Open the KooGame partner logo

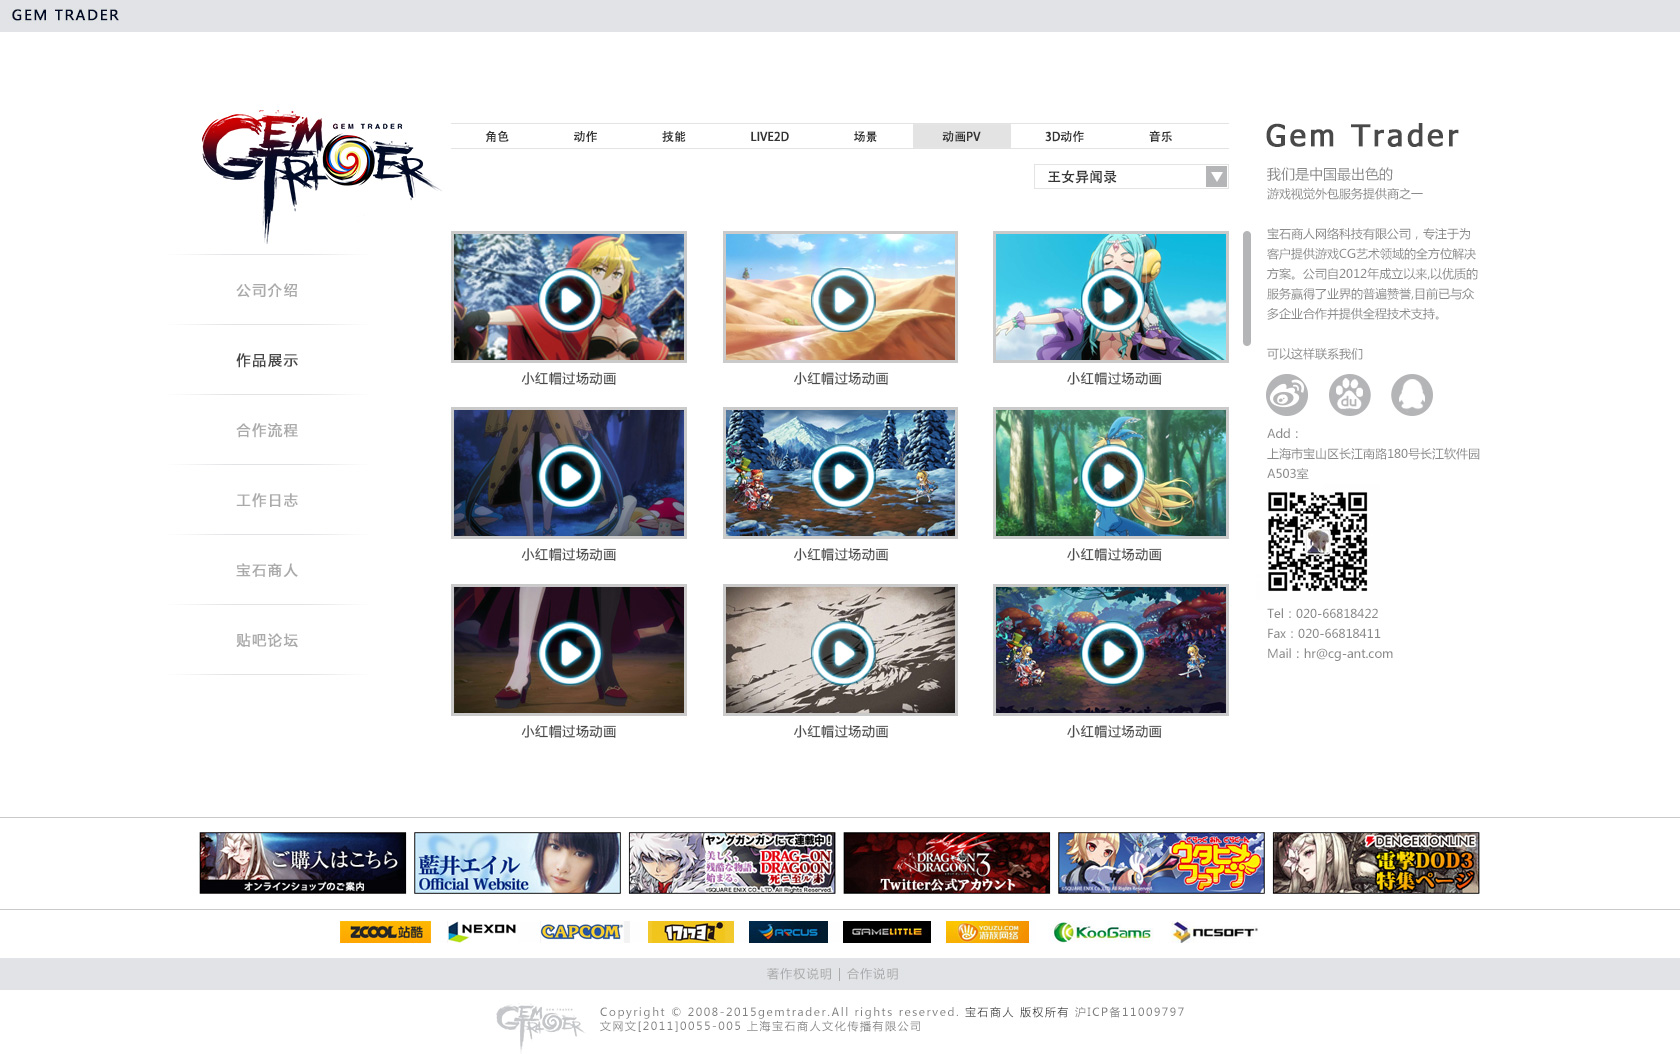tap(1102, 932)
